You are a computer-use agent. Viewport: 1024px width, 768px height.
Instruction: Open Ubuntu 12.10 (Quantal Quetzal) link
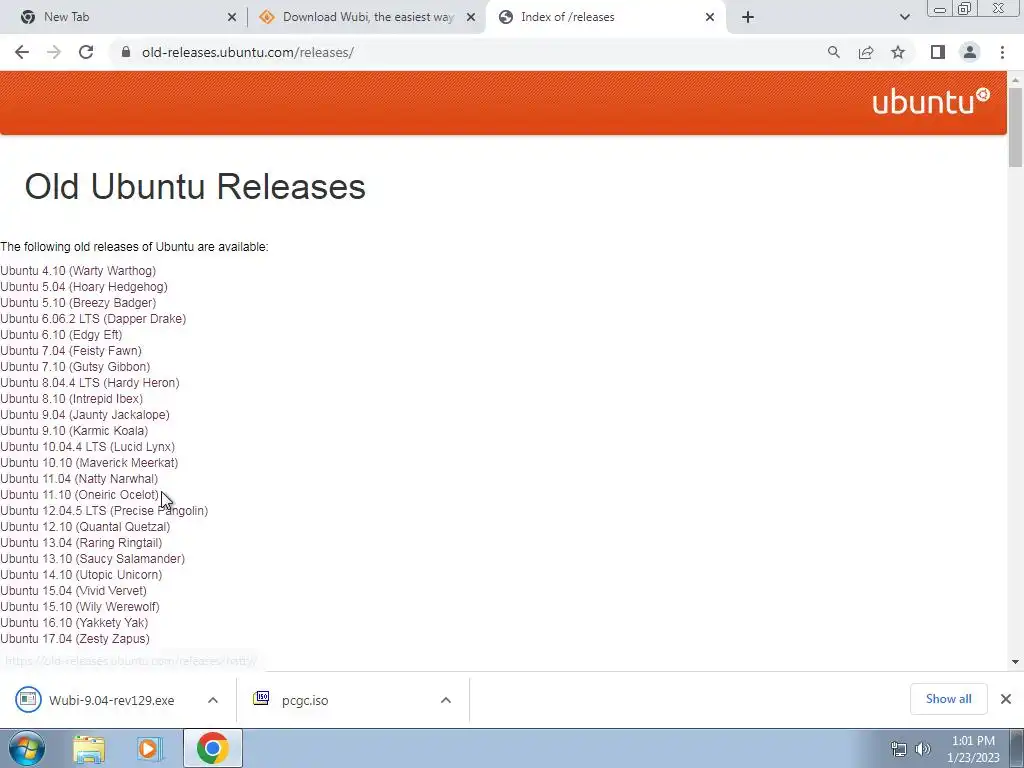[85, 526]
